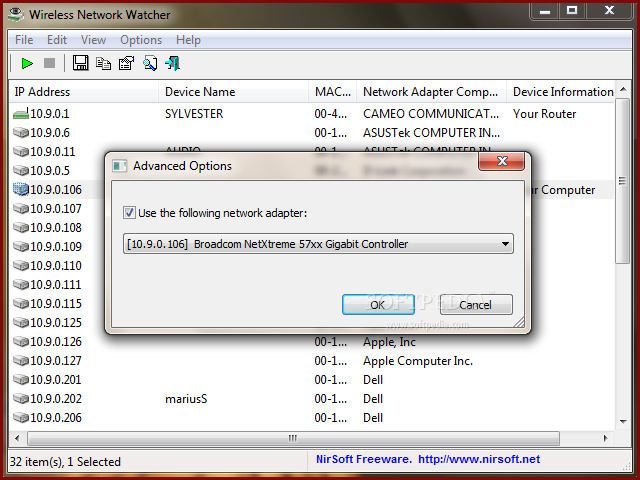Click the gray stop scanning icon
Viewport: 640px width, 480px height.
coord(49,64)
